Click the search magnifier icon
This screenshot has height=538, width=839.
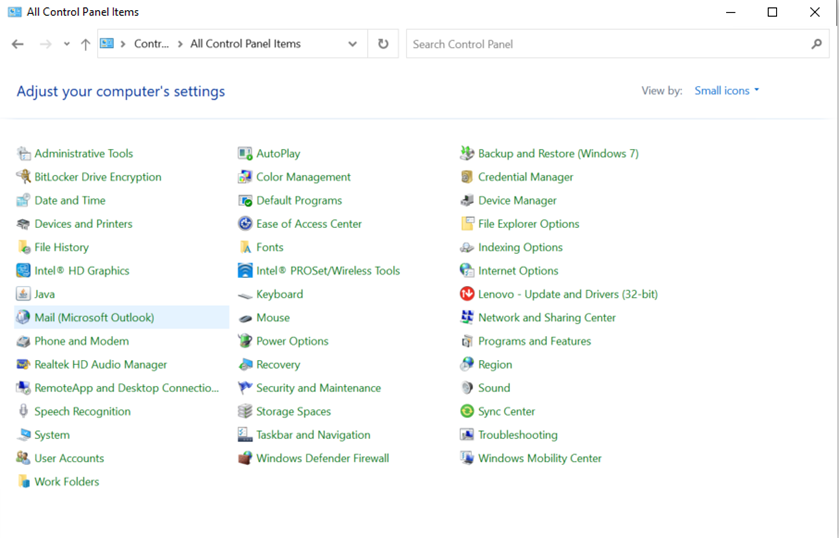(817, 44)
